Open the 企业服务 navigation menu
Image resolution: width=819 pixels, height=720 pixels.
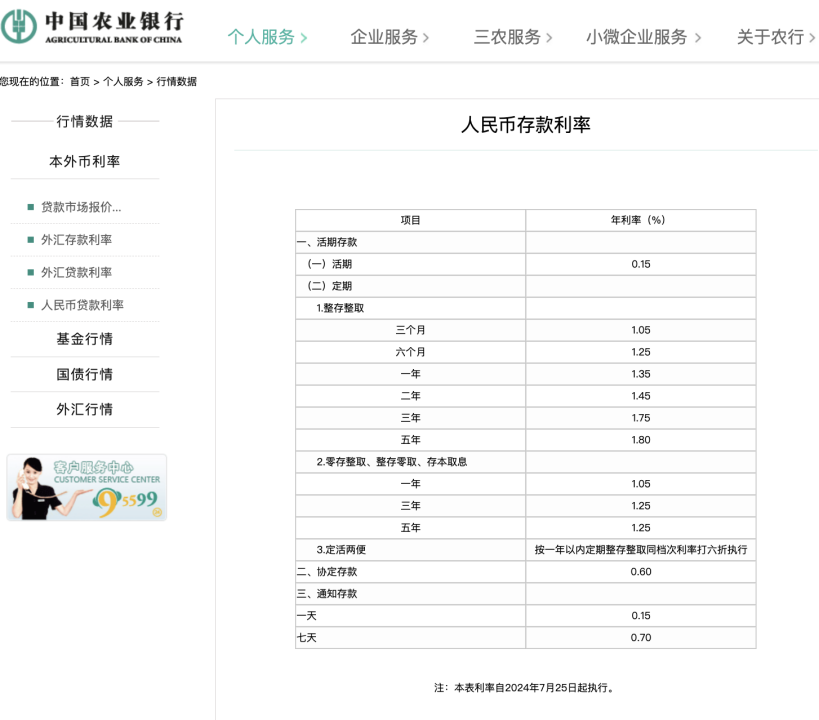coord(384,37)
